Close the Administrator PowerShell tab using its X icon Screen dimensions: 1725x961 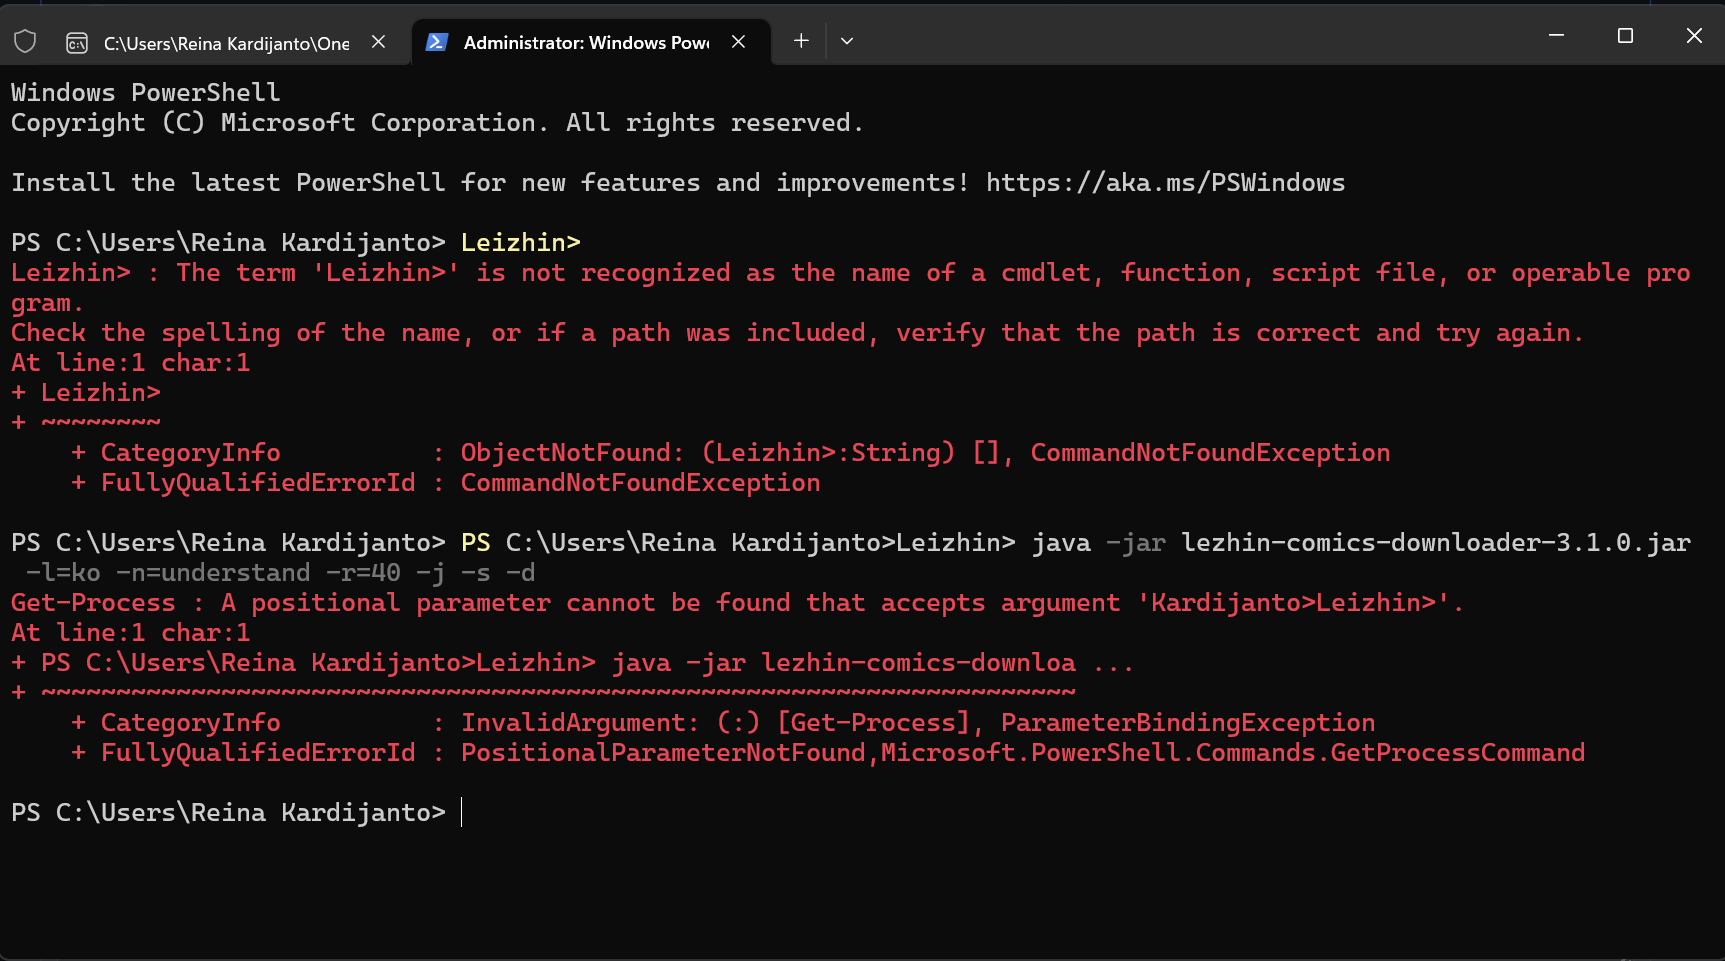click(738, 42)
